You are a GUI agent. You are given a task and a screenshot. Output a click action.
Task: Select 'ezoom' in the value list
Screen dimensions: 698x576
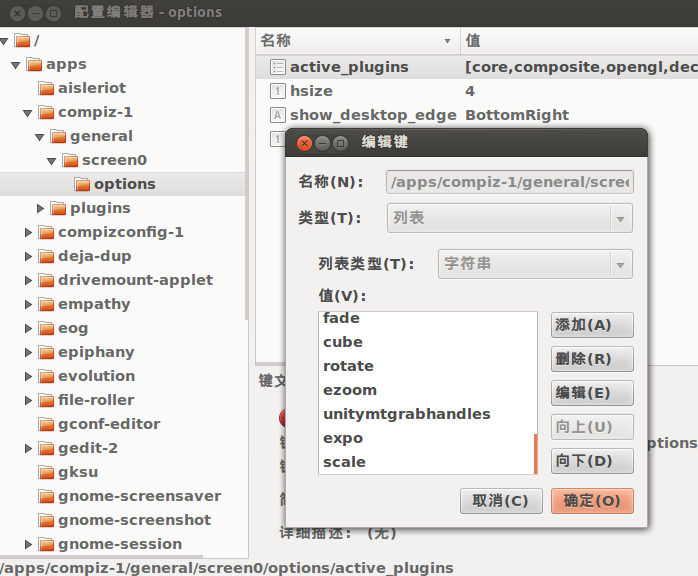pos(427,390)
